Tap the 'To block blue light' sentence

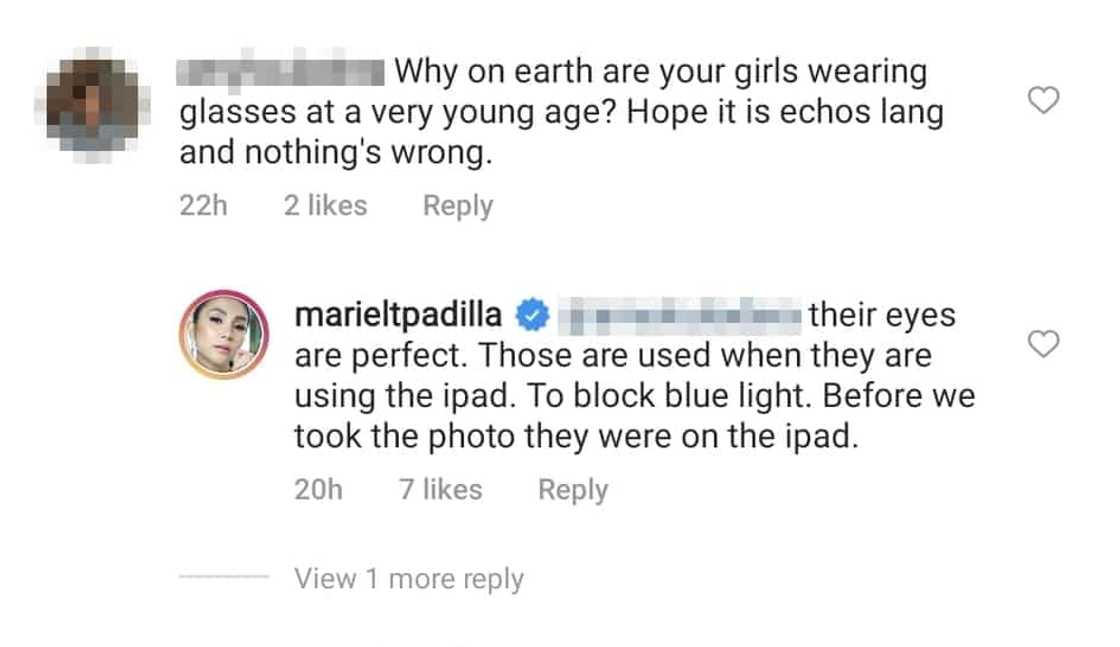(x=680, y=396)
